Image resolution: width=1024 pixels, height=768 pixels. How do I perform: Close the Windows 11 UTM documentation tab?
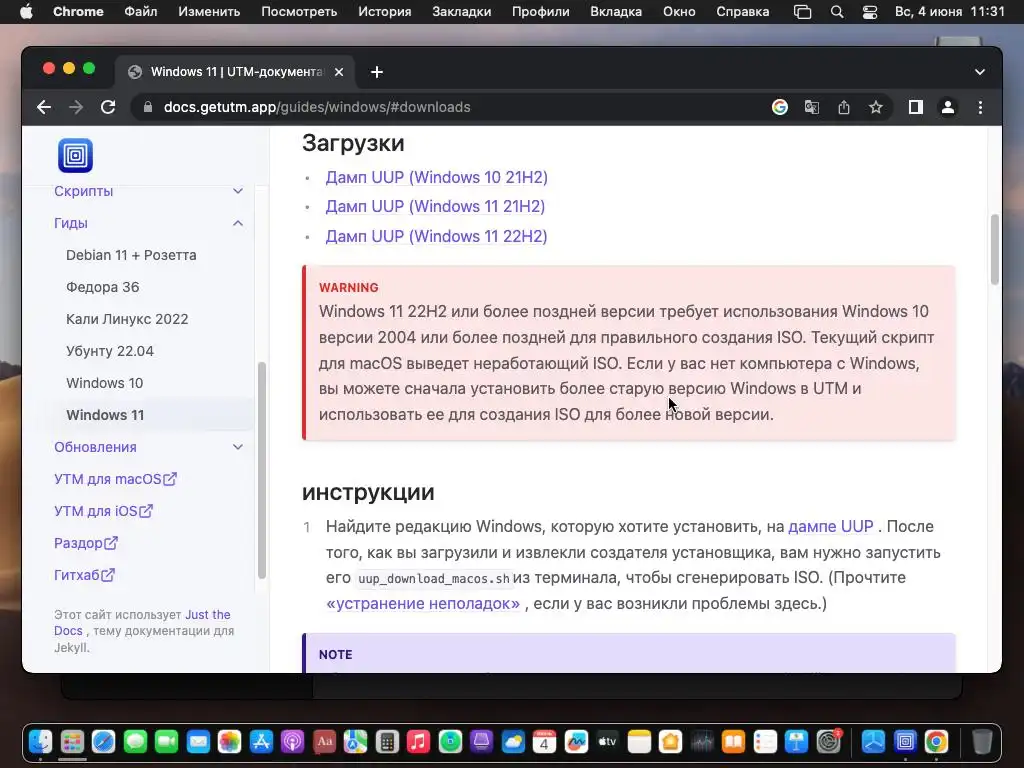click(339, 72)
